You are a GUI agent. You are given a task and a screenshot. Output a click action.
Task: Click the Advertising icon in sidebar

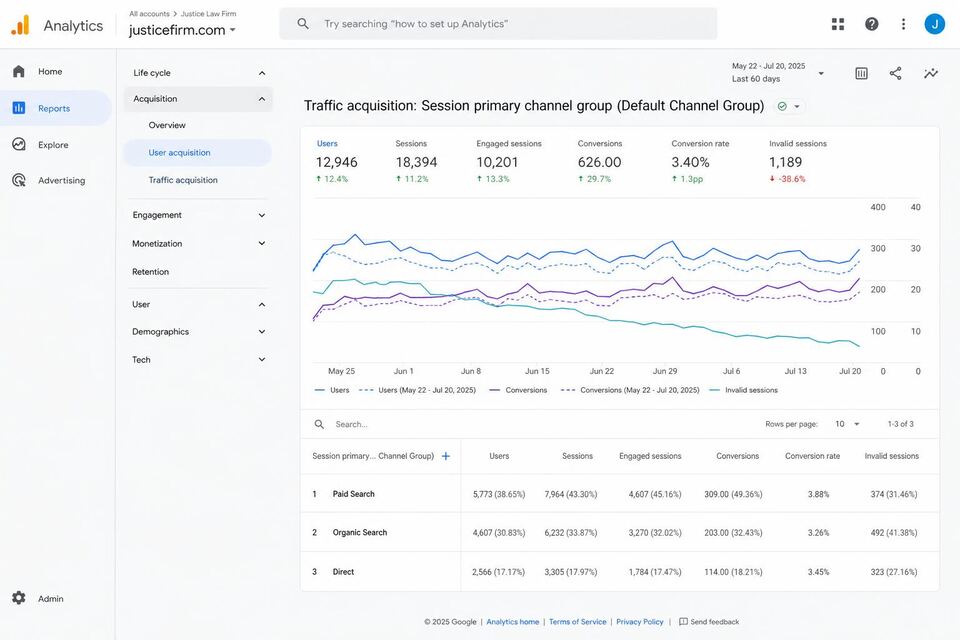[19, 180]
